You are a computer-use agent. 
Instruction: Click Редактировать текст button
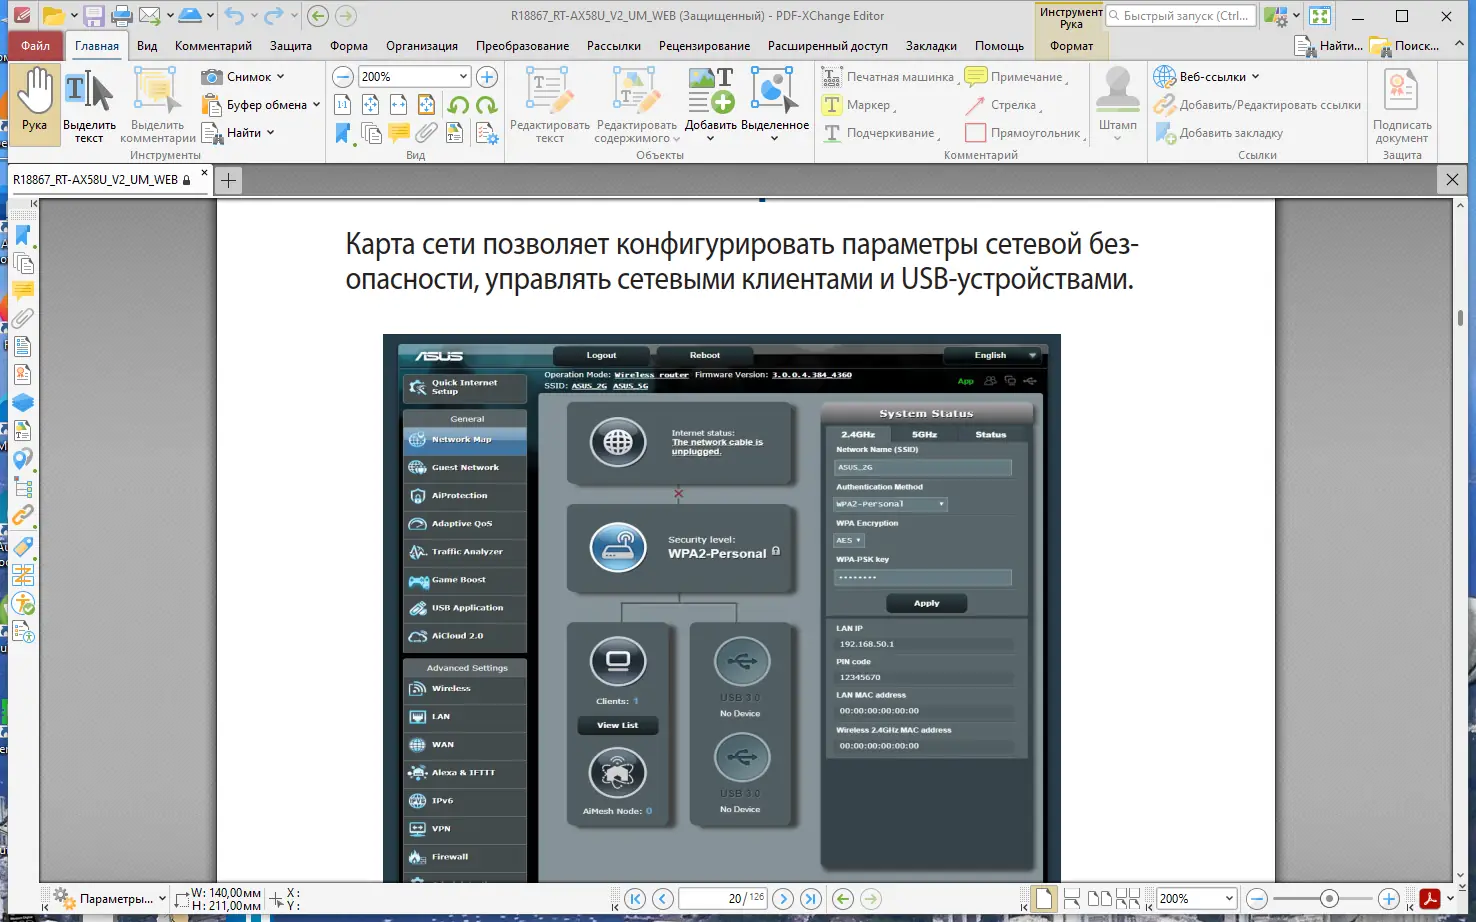click(548, 105)
